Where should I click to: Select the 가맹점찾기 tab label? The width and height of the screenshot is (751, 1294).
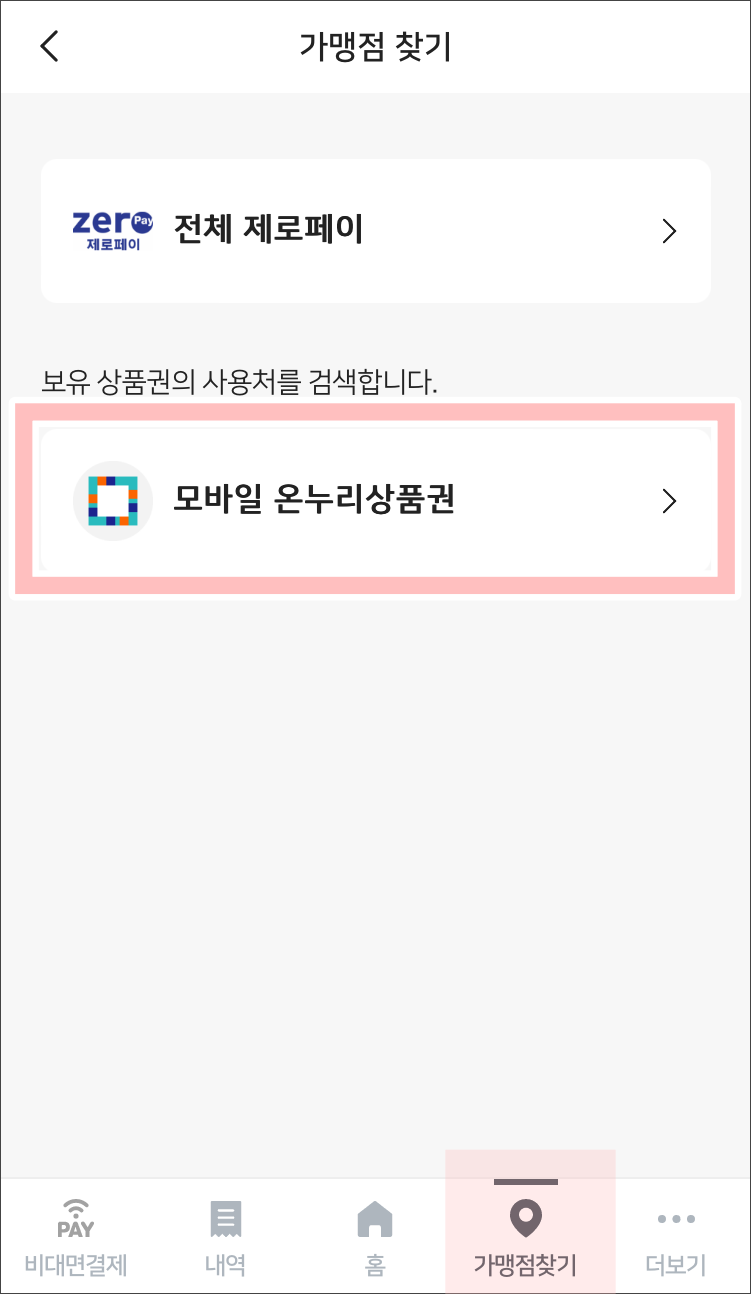click(x=526, y=1264)
